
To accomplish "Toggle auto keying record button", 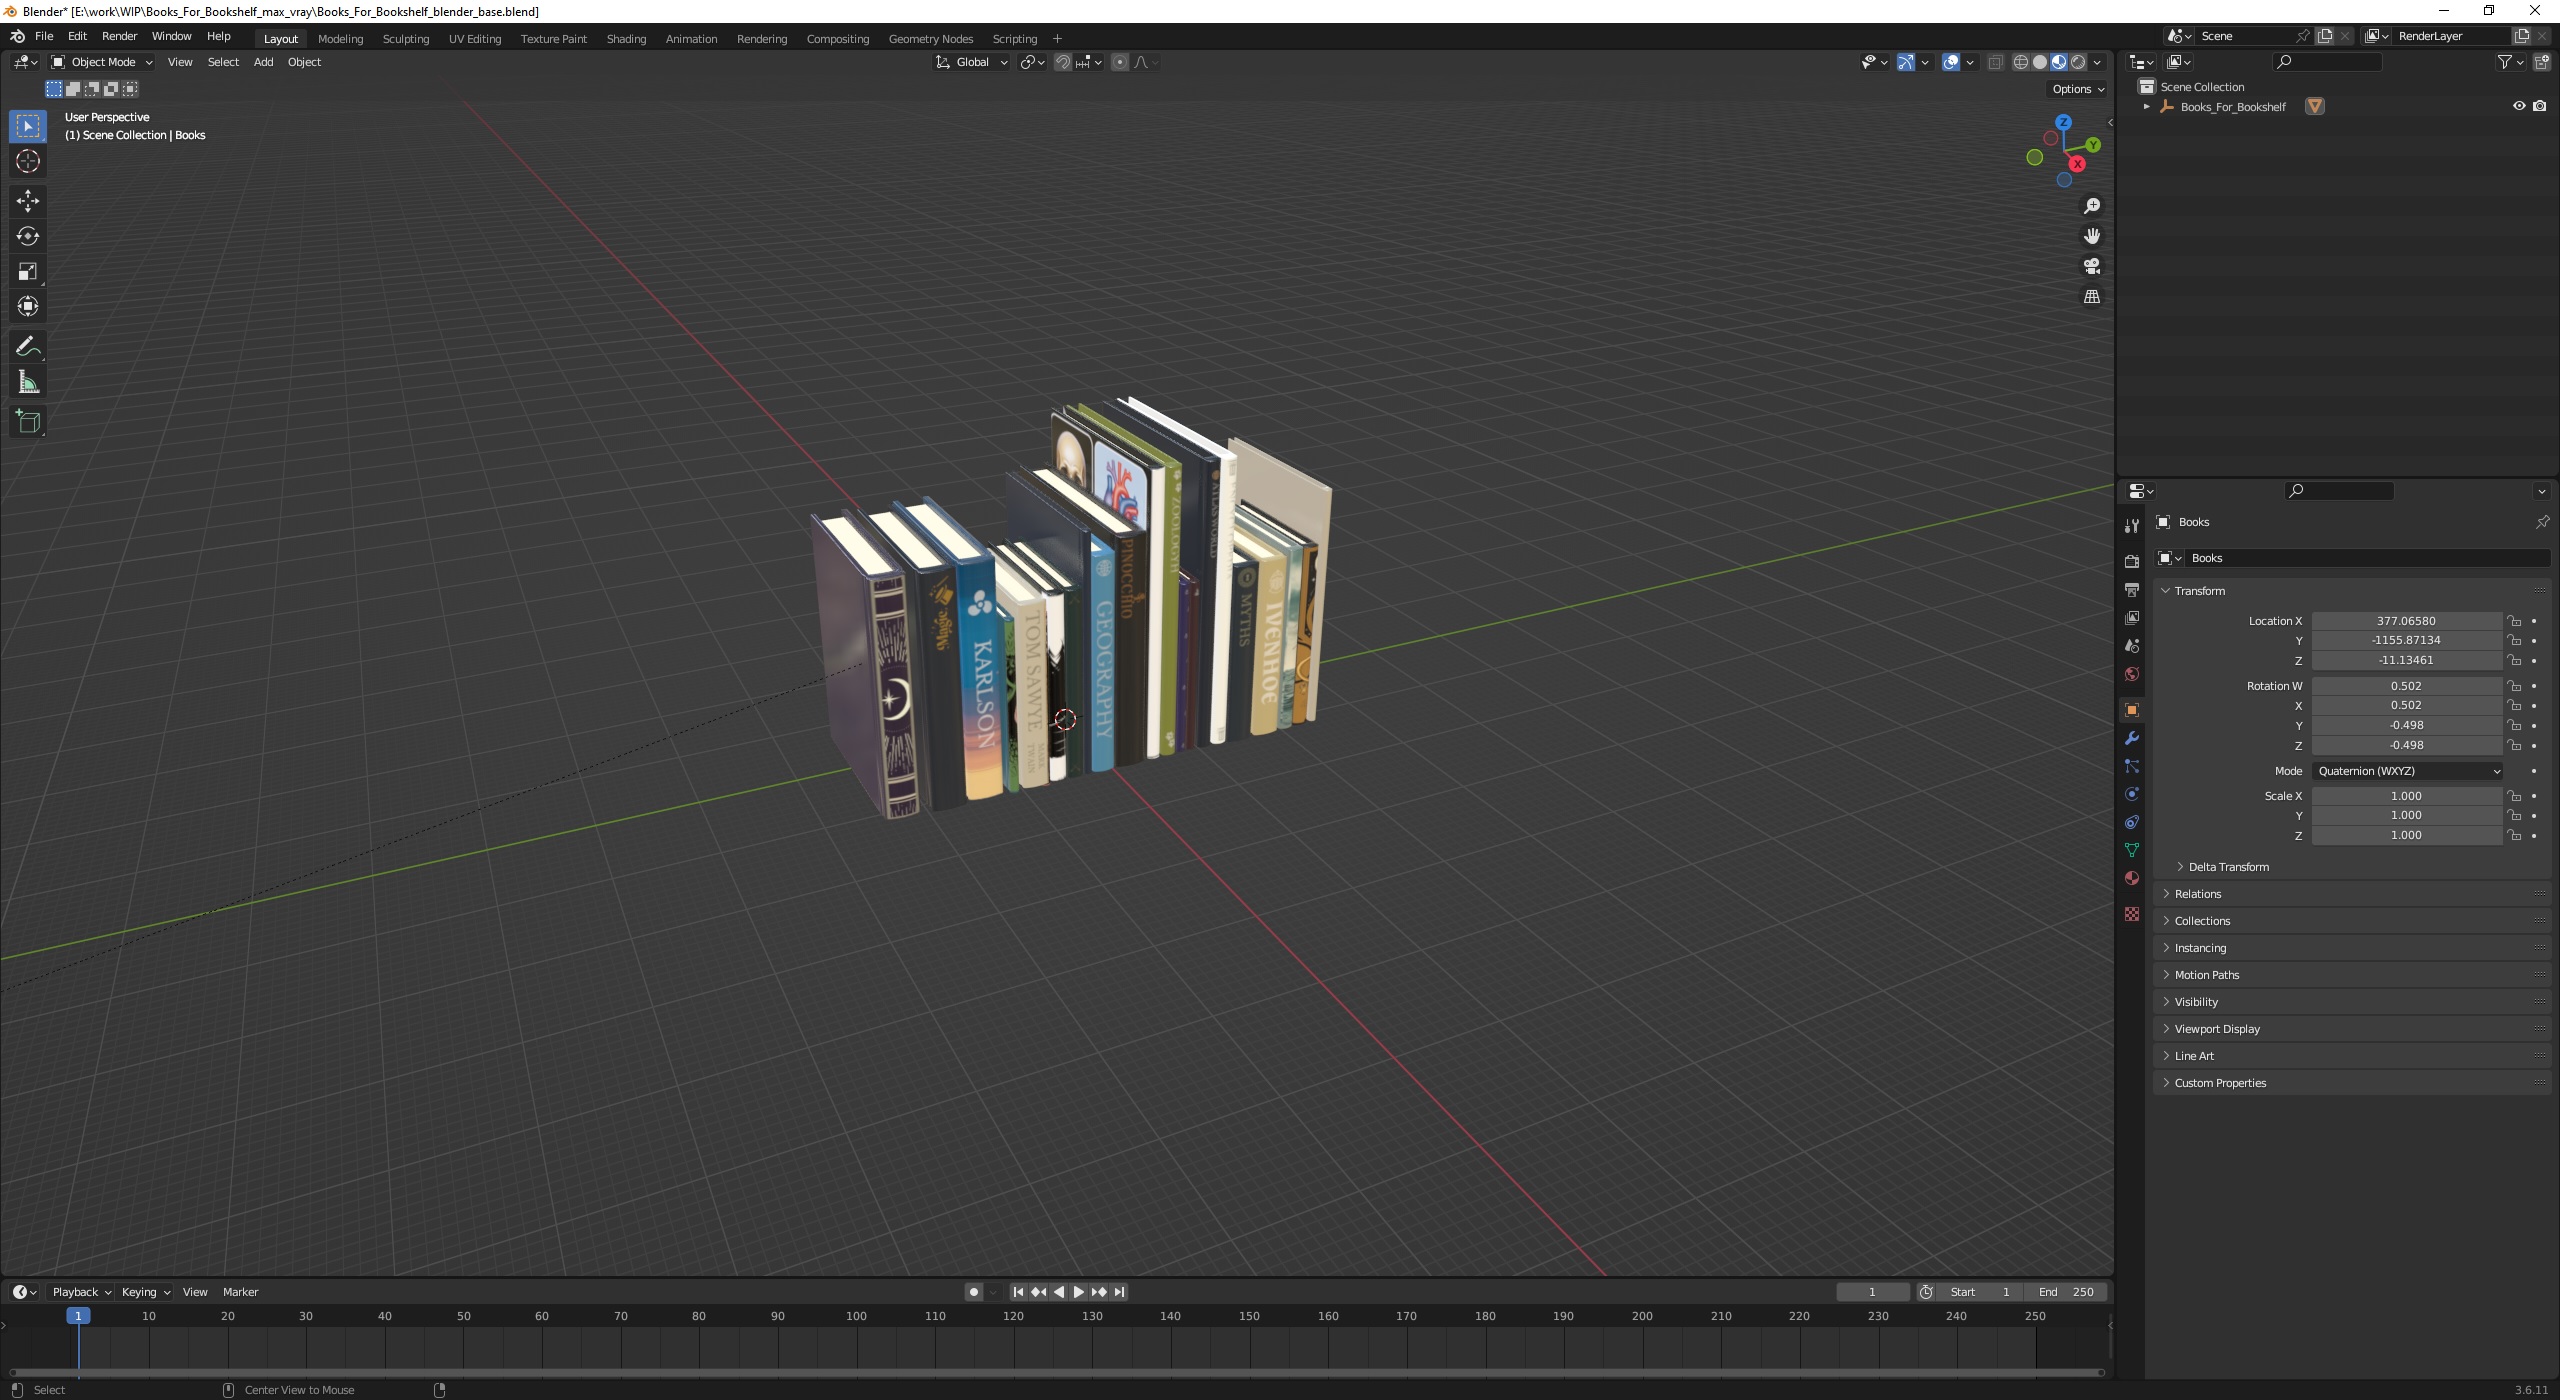I will 974,1292.
